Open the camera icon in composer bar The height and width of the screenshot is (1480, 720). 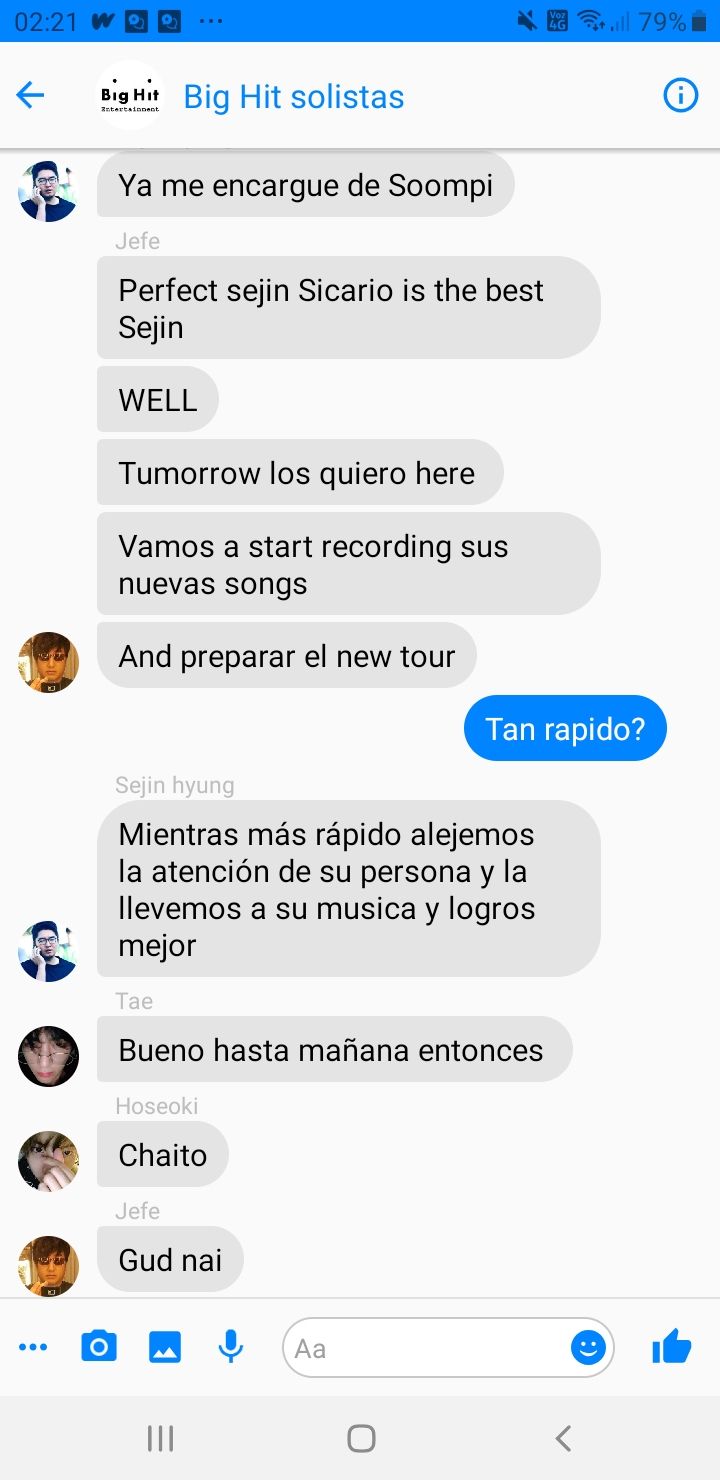[x=98, y=1347]
